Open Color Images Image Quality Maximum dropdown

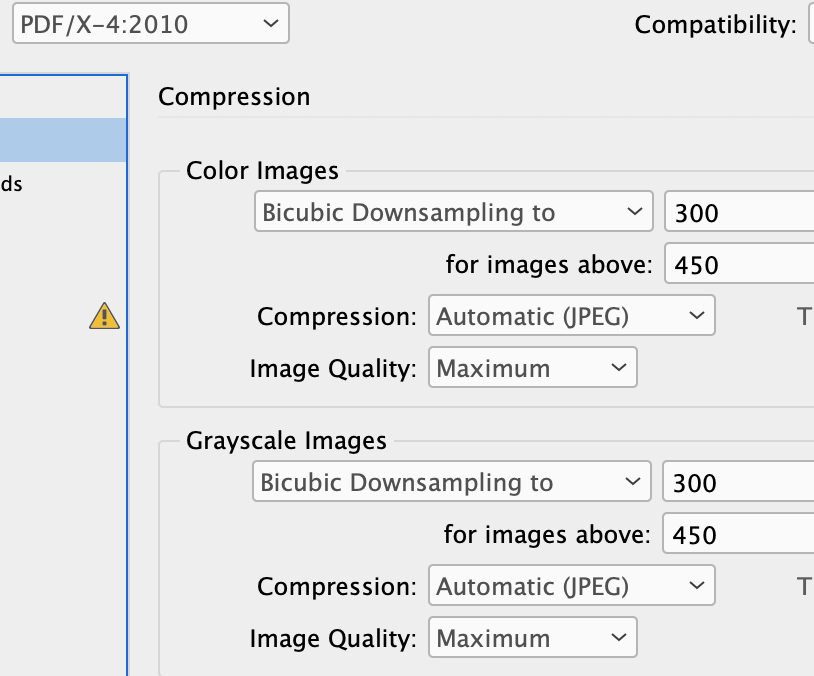click(533, 367)
